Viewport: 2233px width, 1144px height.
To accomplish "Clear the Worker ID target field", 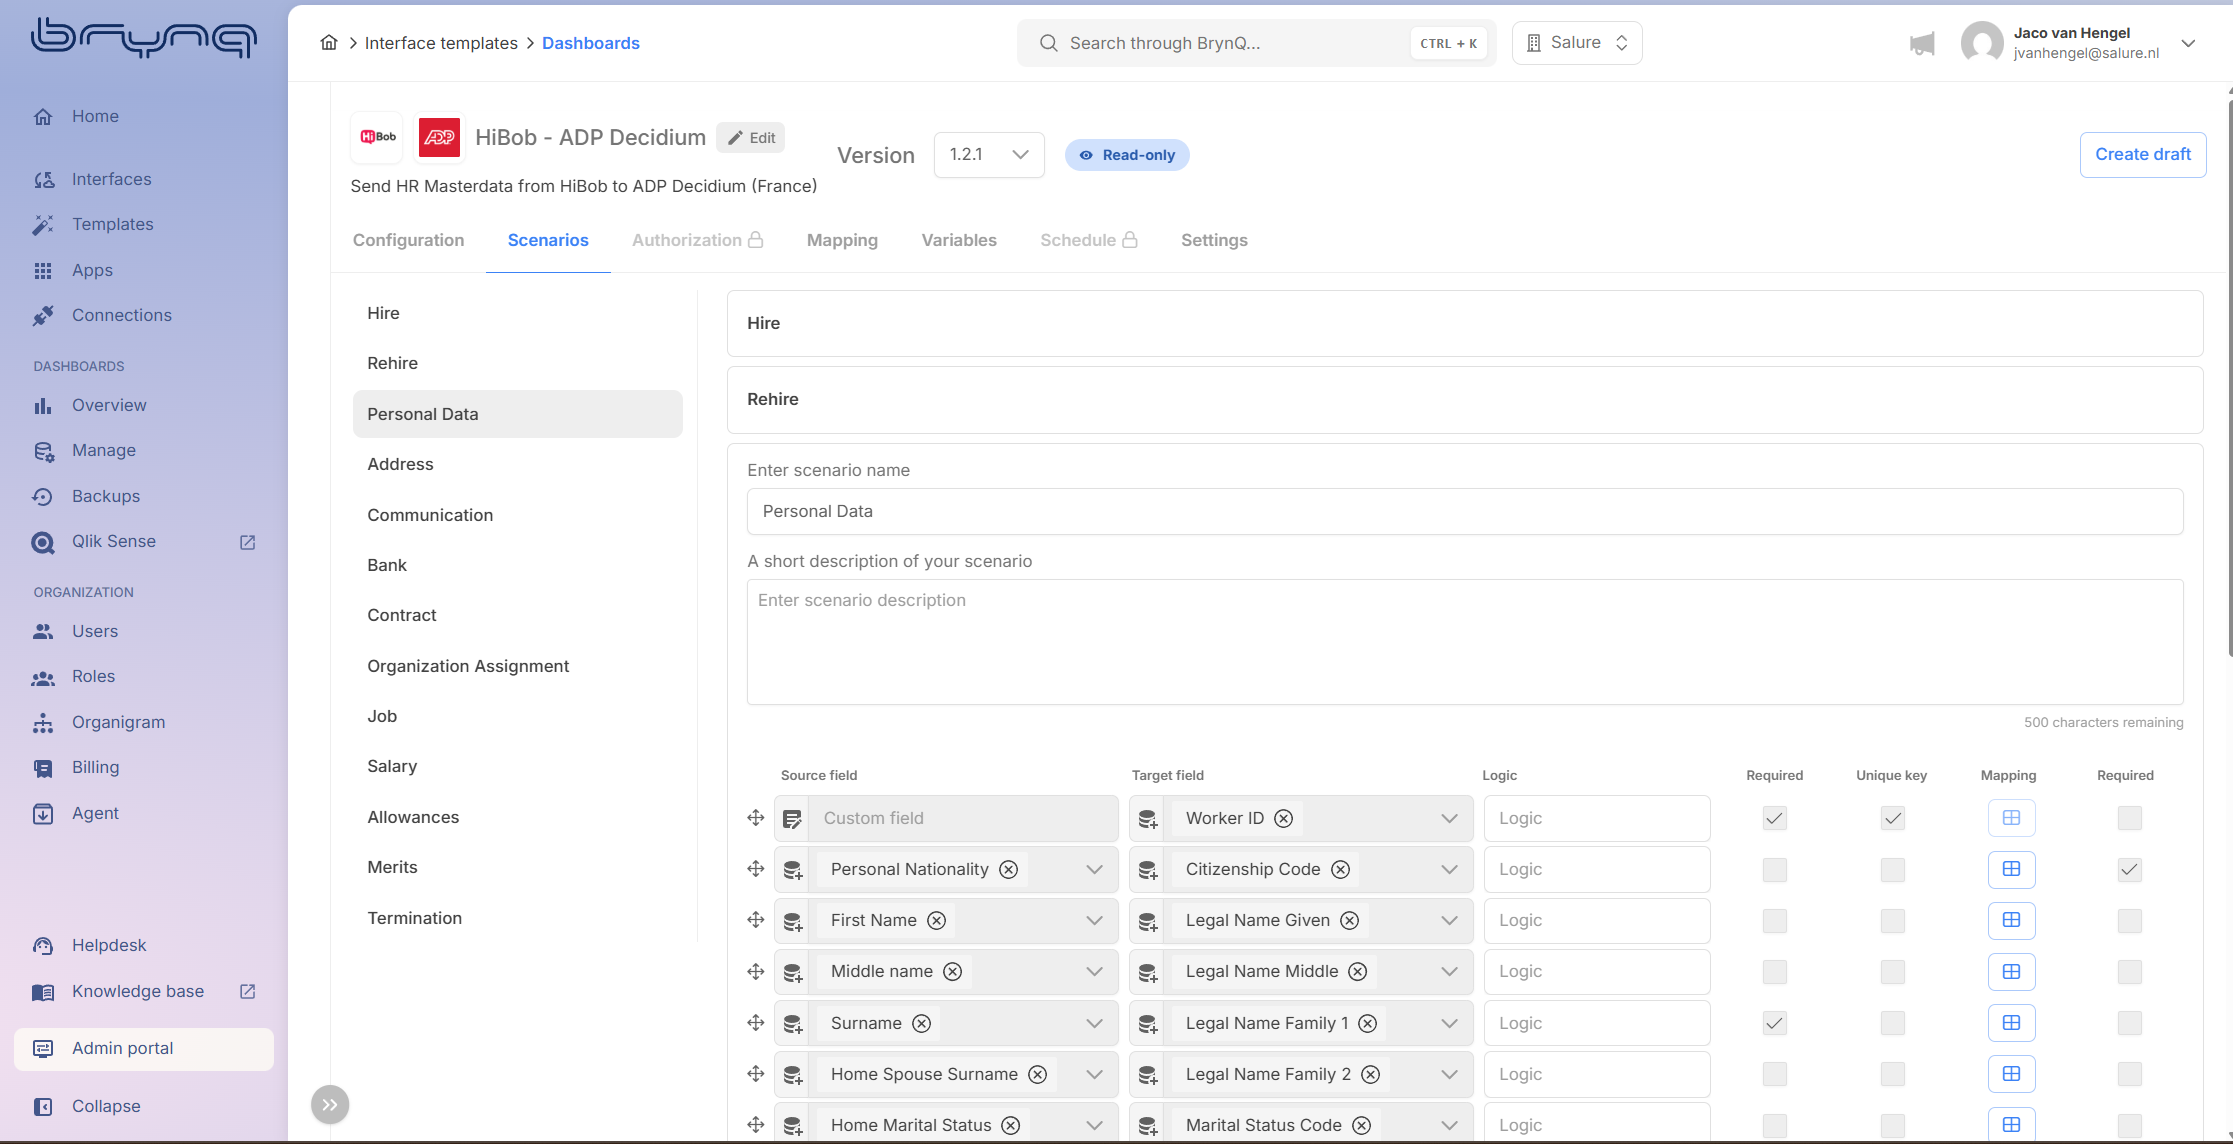I will [1284, 818].
